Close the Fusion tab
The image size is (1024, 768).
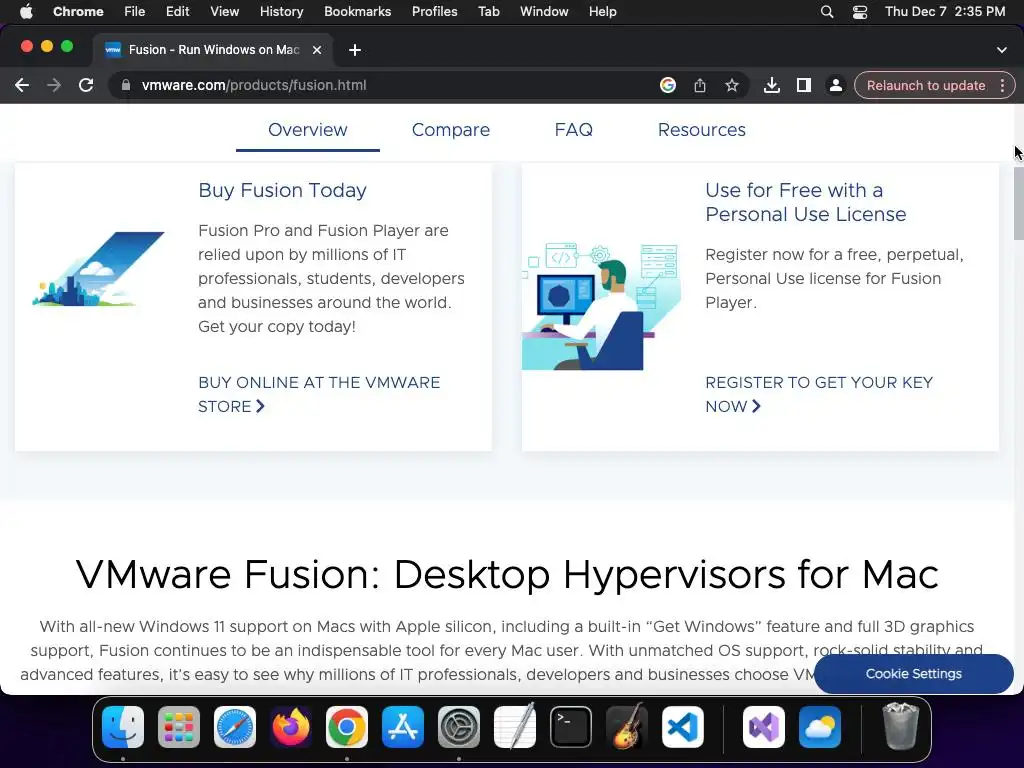[x=317, y=50]
